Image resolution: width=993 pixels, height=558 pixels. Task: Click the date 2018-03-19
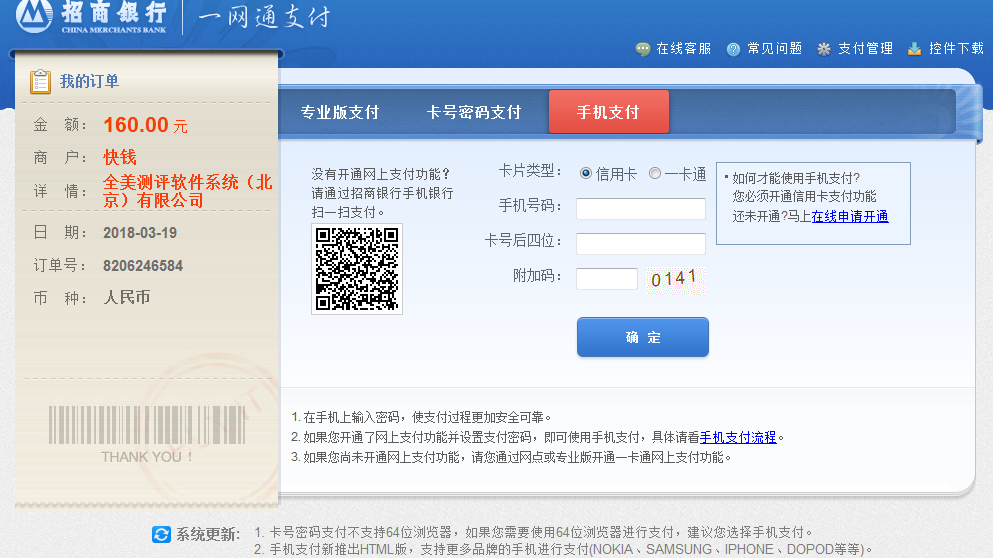pyautogui.click(x=140, y=232)
